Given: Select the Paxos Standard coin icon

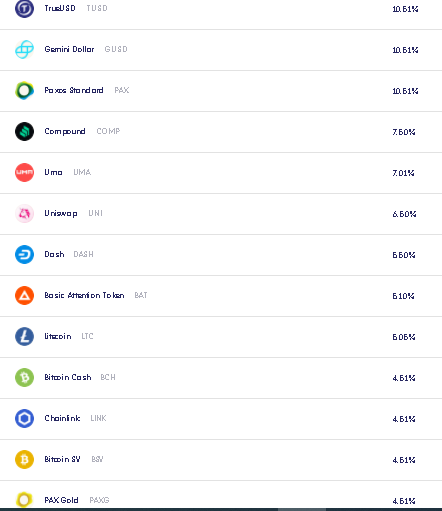Looking at the screenshot, I should (24, 90).
